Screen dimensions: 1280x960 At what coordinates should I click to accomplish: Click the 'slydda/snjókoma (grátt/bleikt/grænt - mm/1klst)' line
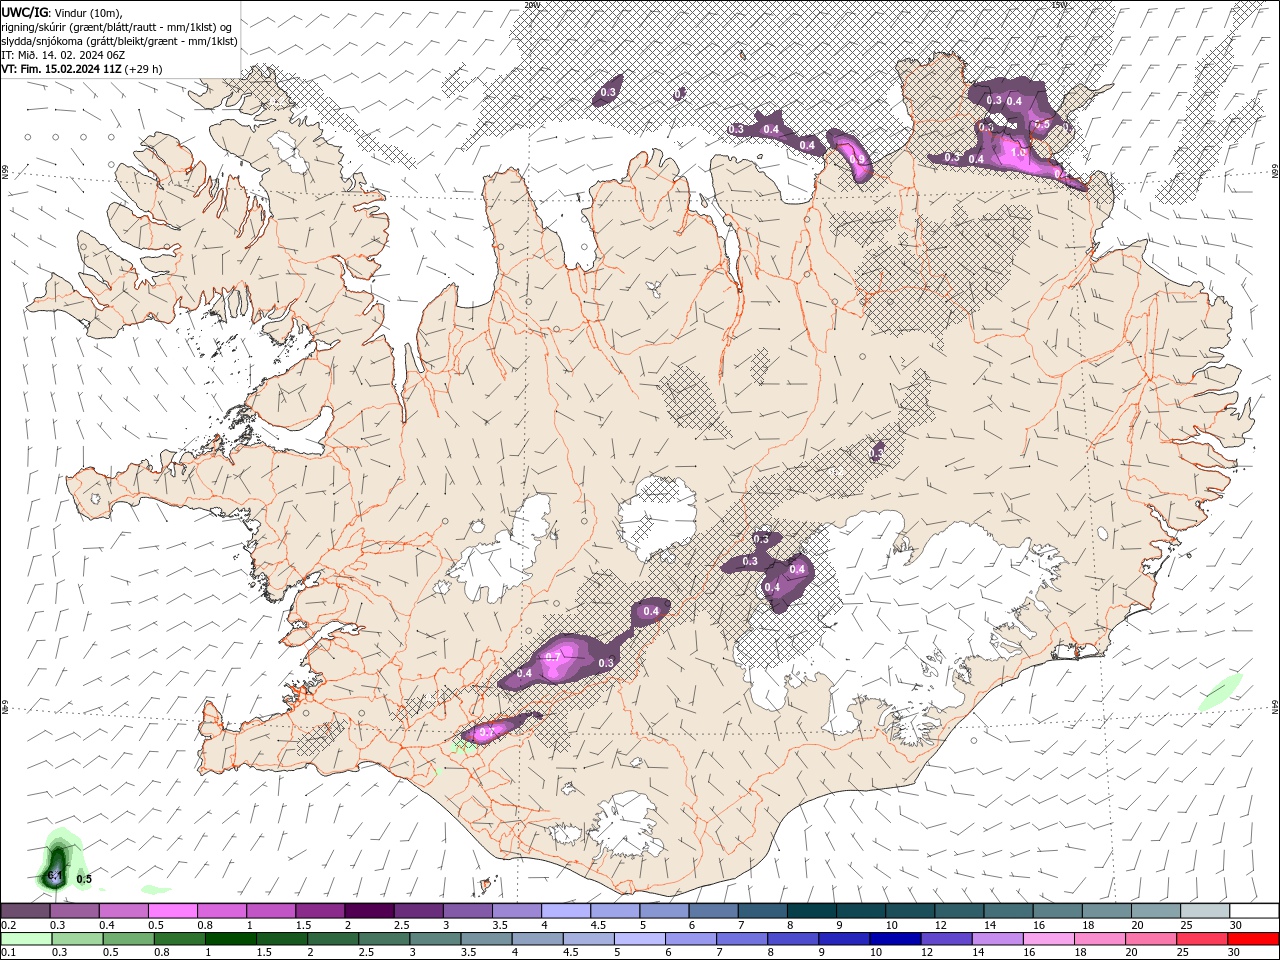[119, 41]
